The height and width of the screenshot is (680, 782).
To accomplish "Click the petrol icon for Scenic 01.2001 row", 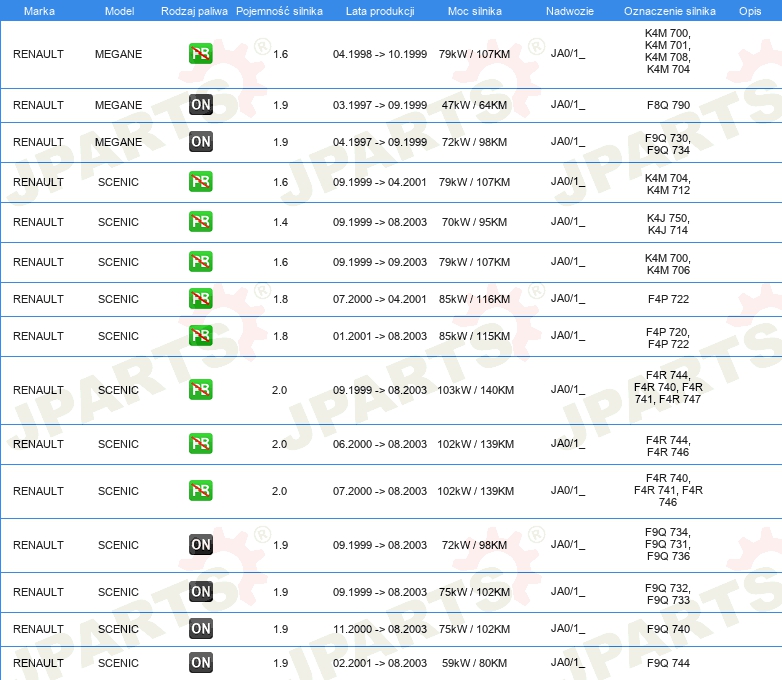I will click(200, 336).
